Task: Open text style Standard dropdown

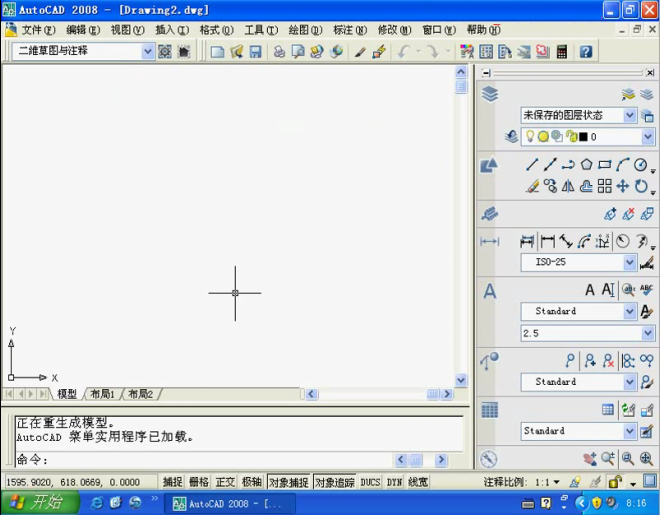Action: coord(630,311)
